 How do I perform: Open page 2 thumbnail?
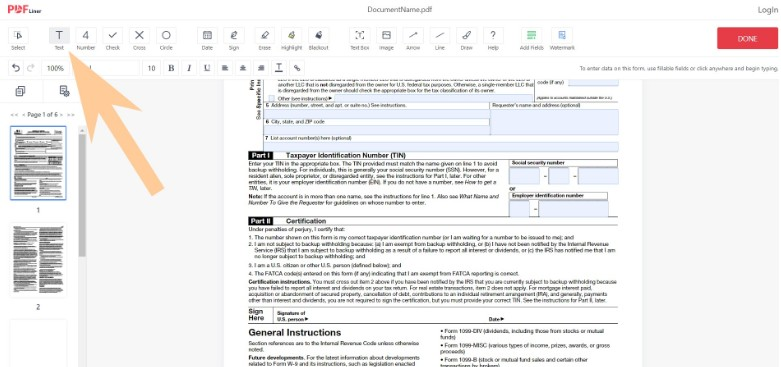(38, 260)
